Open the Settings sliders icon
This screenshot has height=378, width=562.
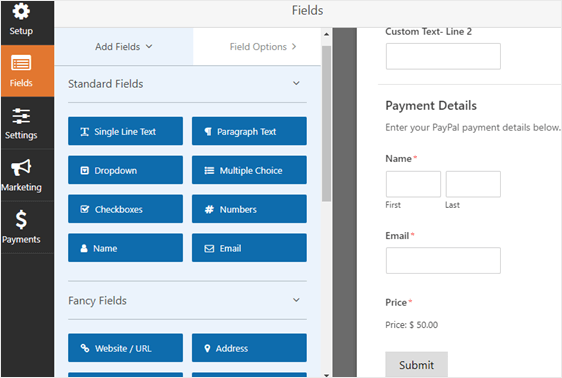[21, 116]
